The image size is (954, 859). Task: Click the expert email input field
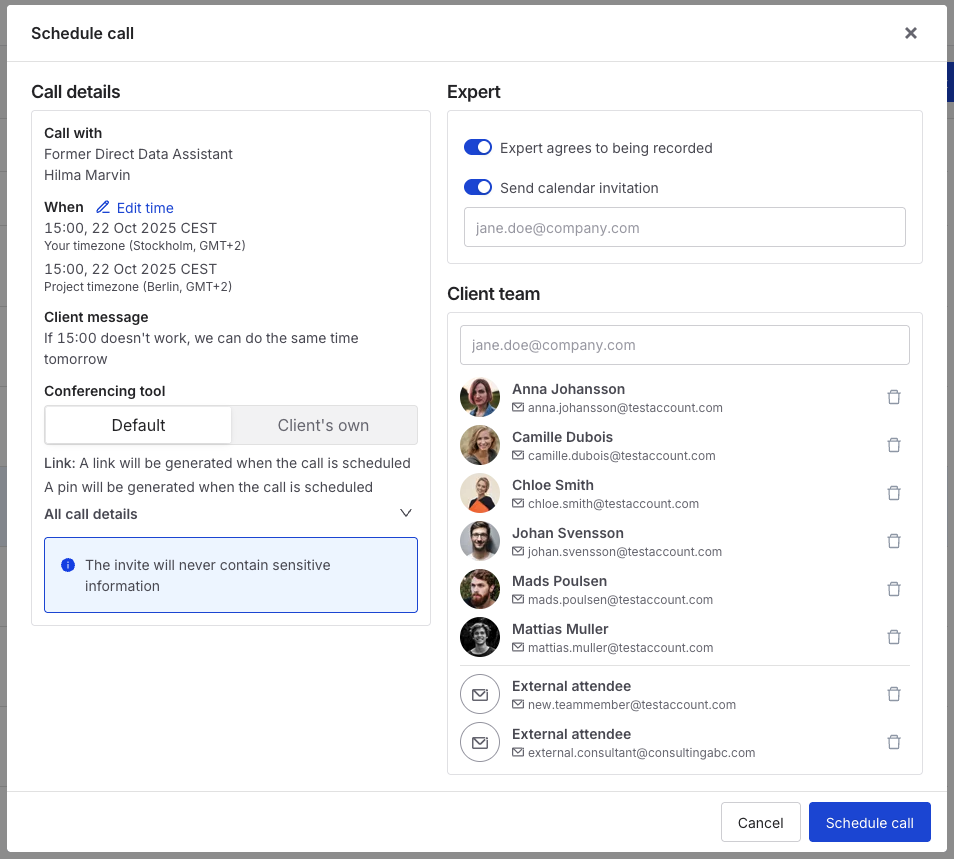(x=684, y=228)
